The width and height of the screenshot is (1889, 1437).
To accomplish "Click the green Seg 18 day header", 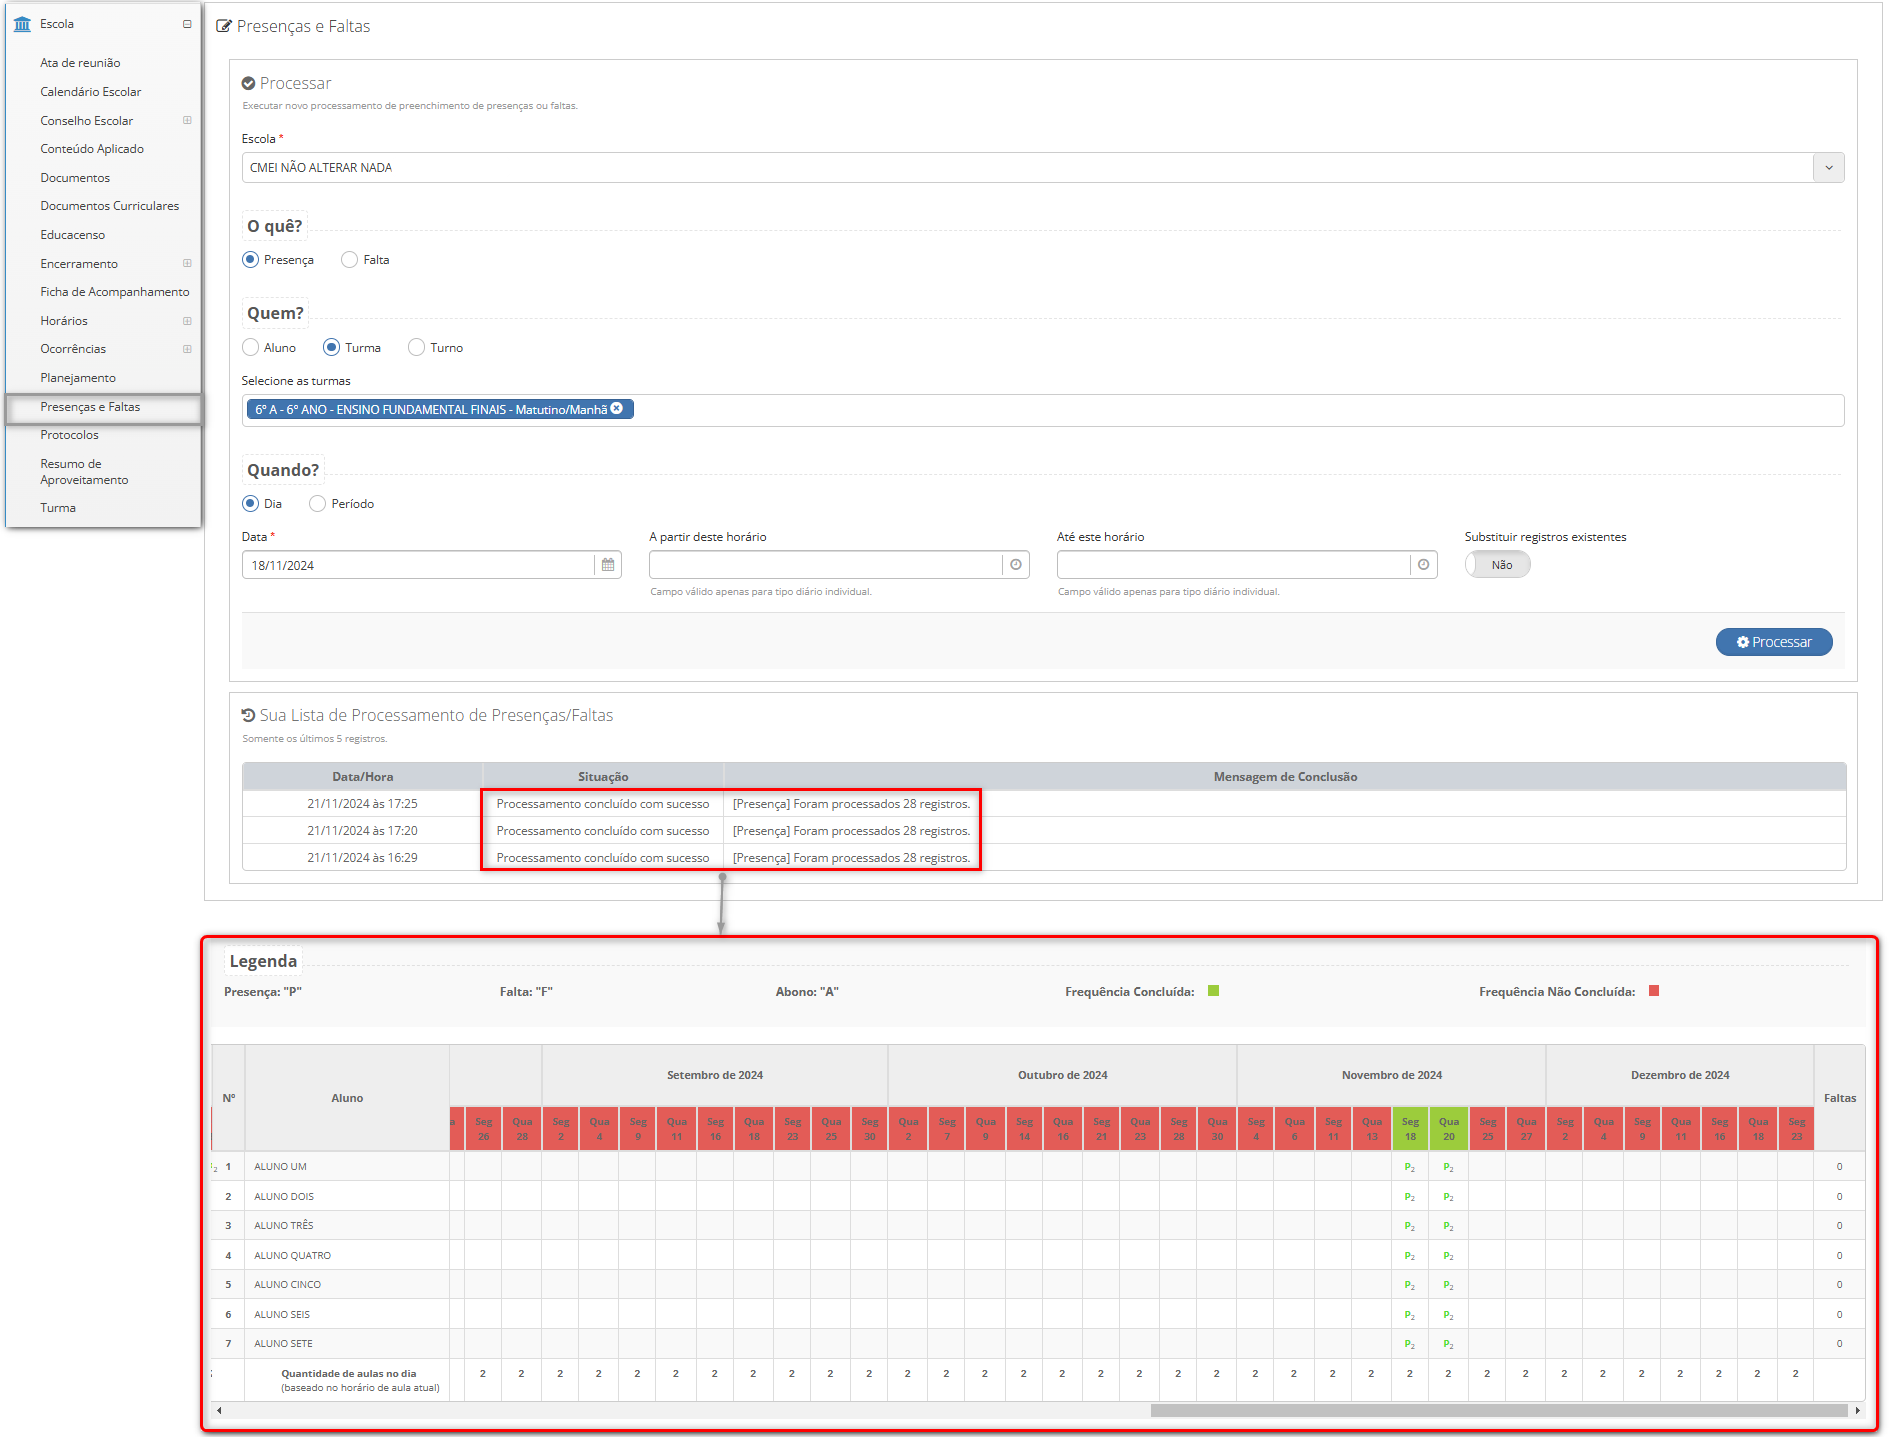I will (x=1410, y=1129).
